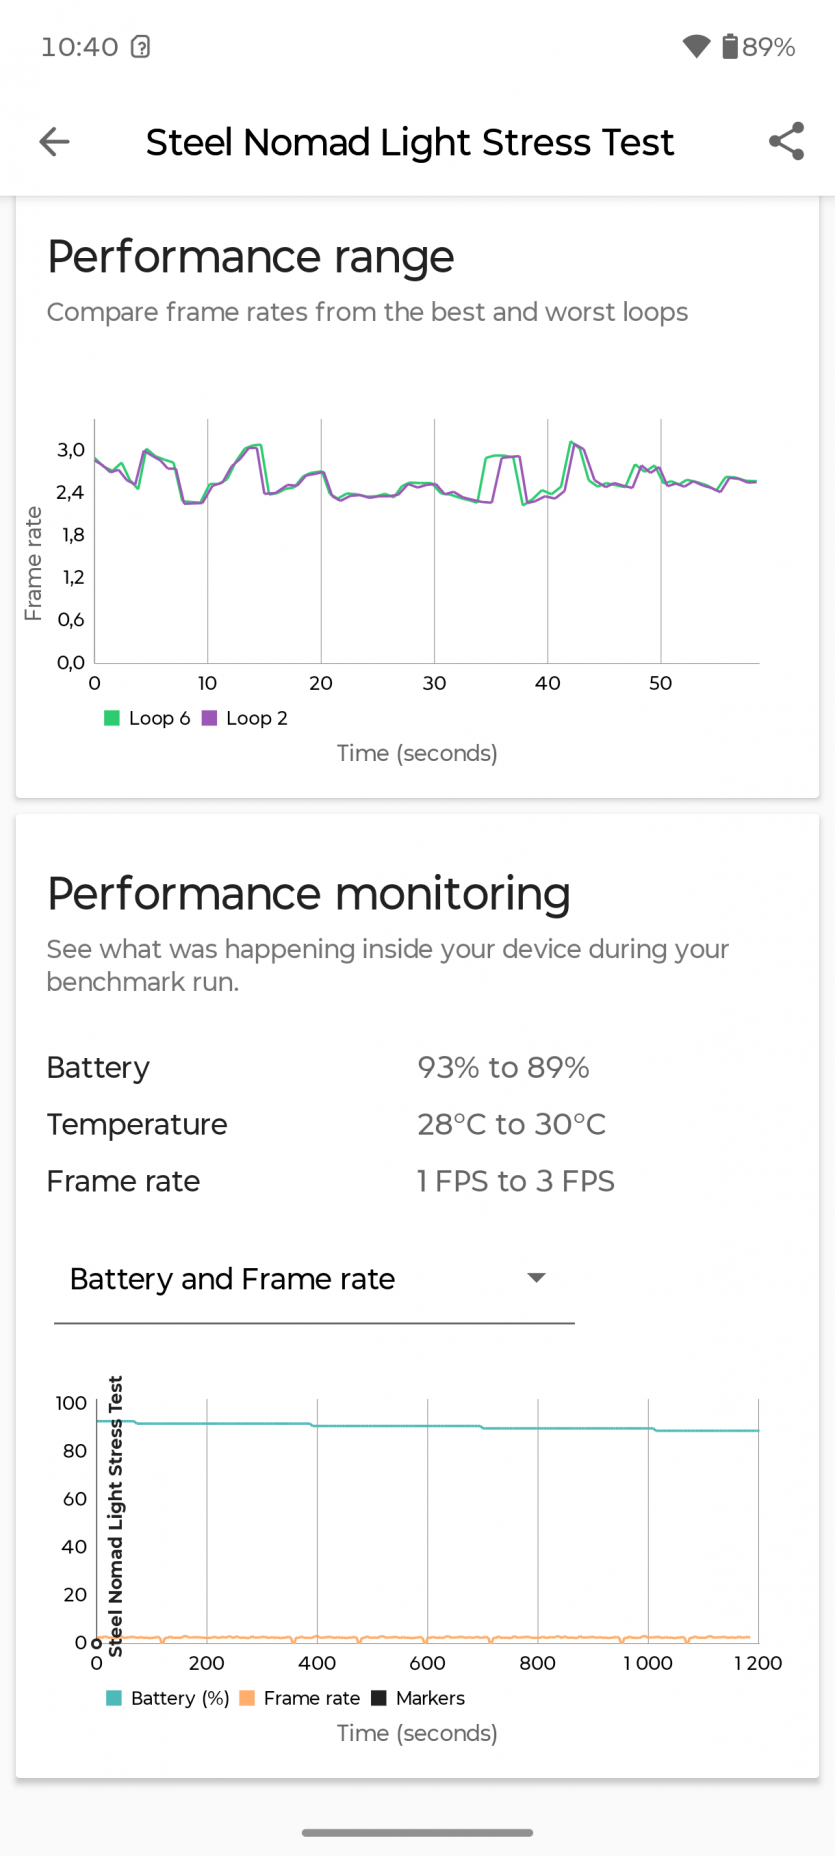Tap the share icon
The image size is (835, 1856).
787,142
